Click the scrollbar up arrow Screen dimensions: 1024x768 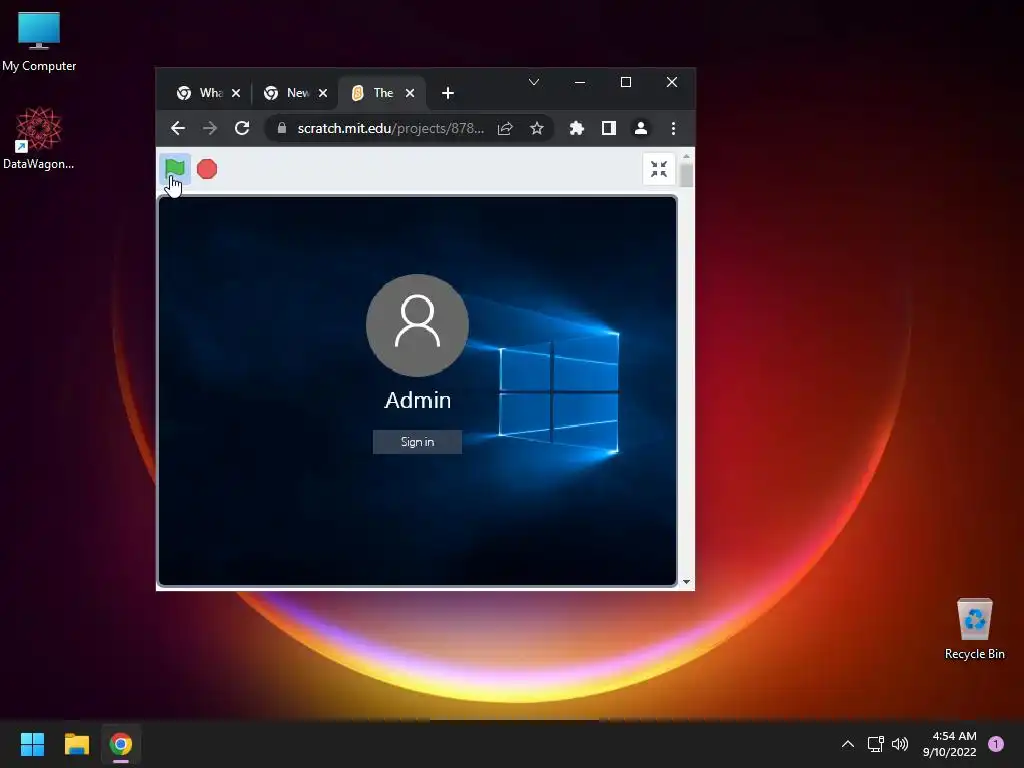click(x=686, y=156)
